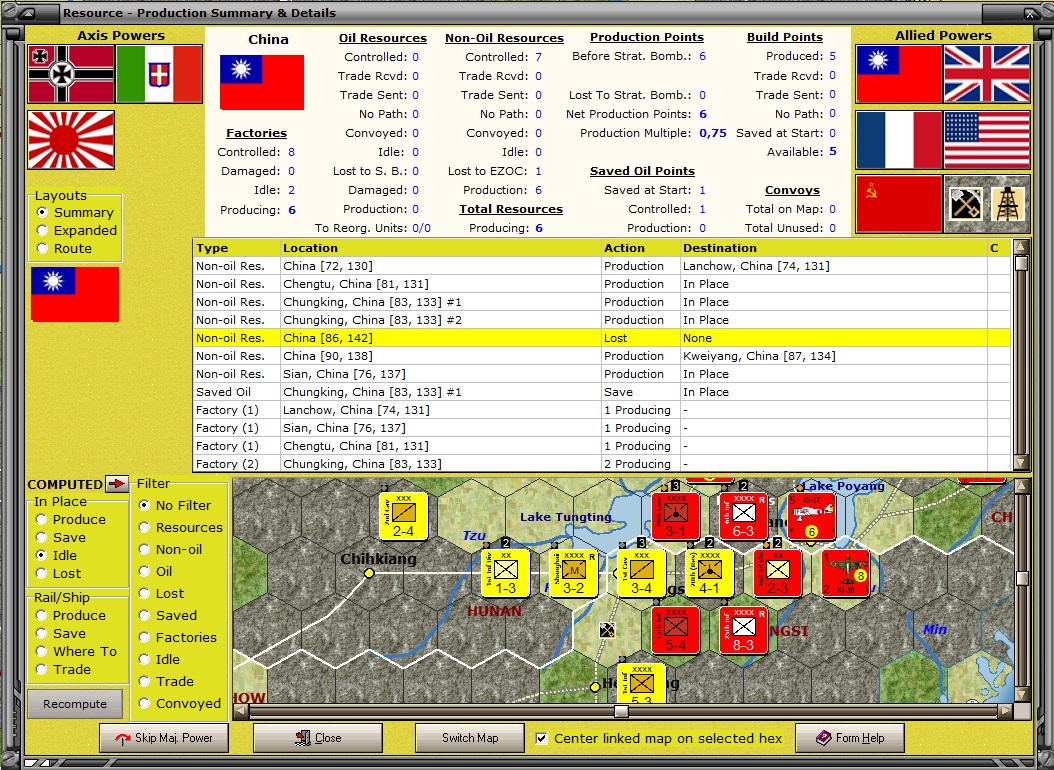
Task: Choose the United States flag
Action: pyautogui.click(x=987, y=140)
